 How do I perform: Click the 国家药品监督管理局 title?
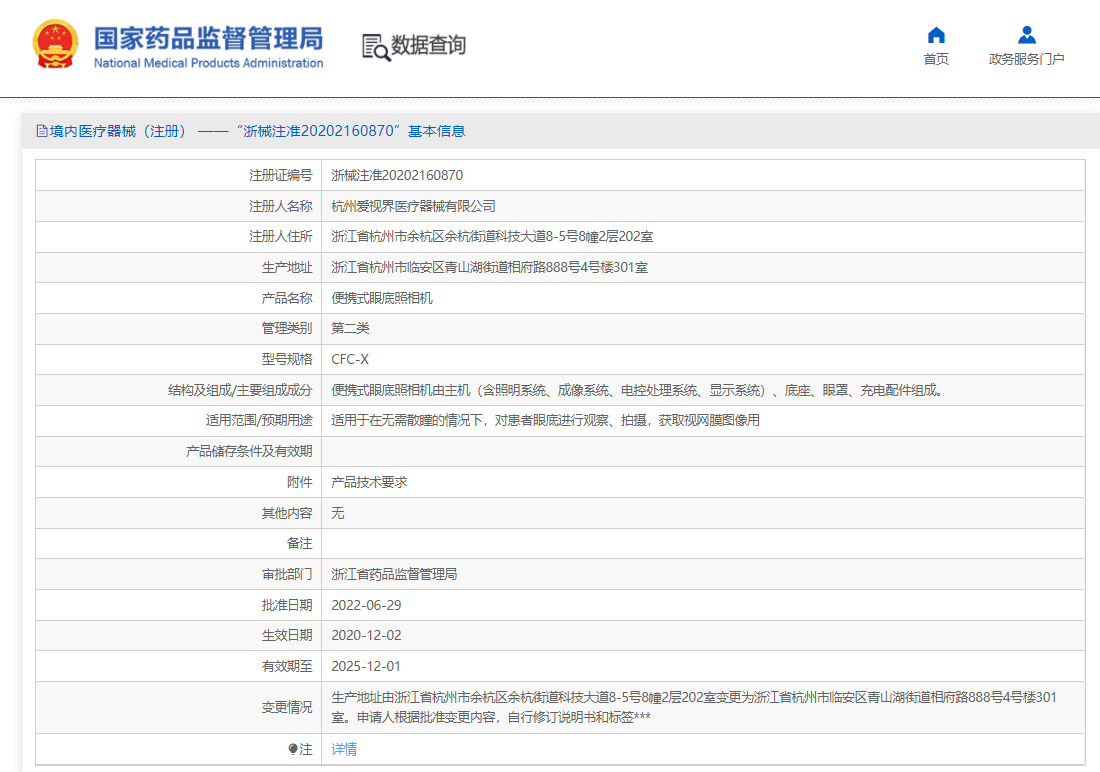pyautogui.click(x=208, y=39)
